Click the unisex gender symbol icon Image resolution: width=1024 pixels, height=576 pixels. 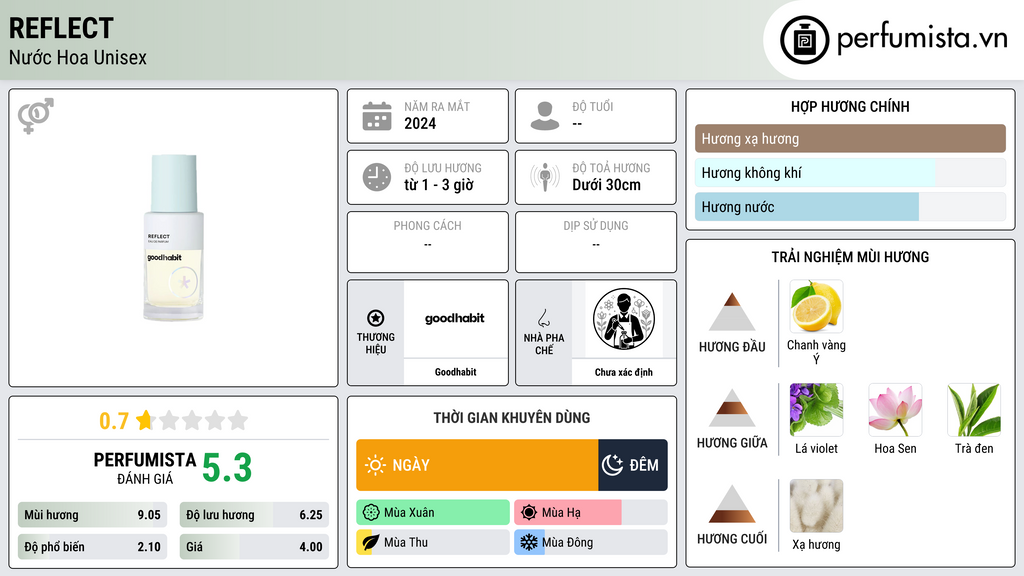coord(36,116)
